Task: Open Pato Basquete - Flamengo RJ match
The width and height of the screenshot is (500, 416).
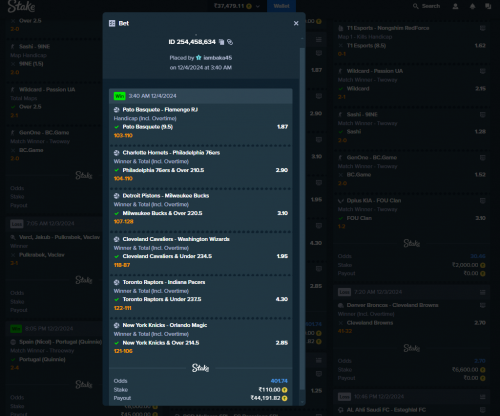Action: pos(160,110)
